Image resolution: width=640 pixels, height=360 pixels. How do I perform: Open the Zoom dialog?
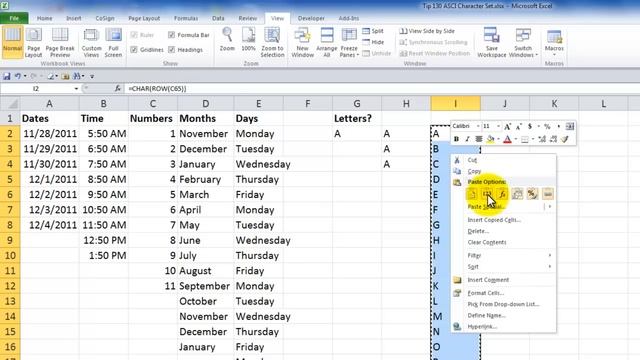pyautogui.click(x=227, y=40)
